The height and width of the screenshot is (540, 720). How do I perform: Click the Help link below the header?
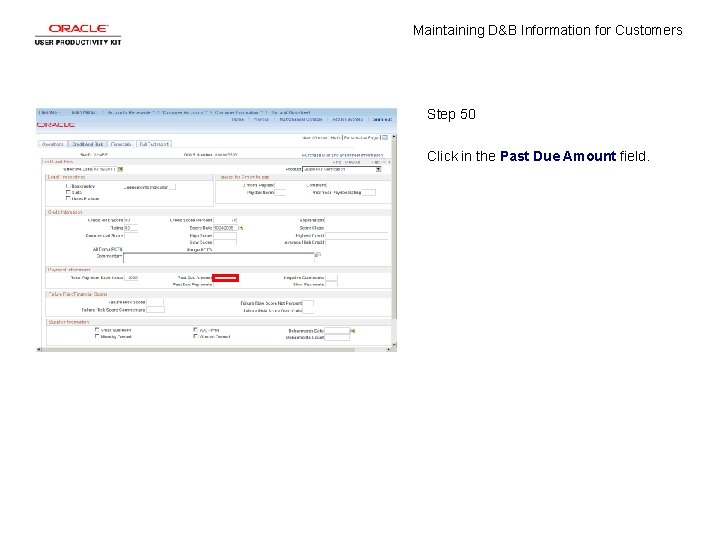pos(335,138)
